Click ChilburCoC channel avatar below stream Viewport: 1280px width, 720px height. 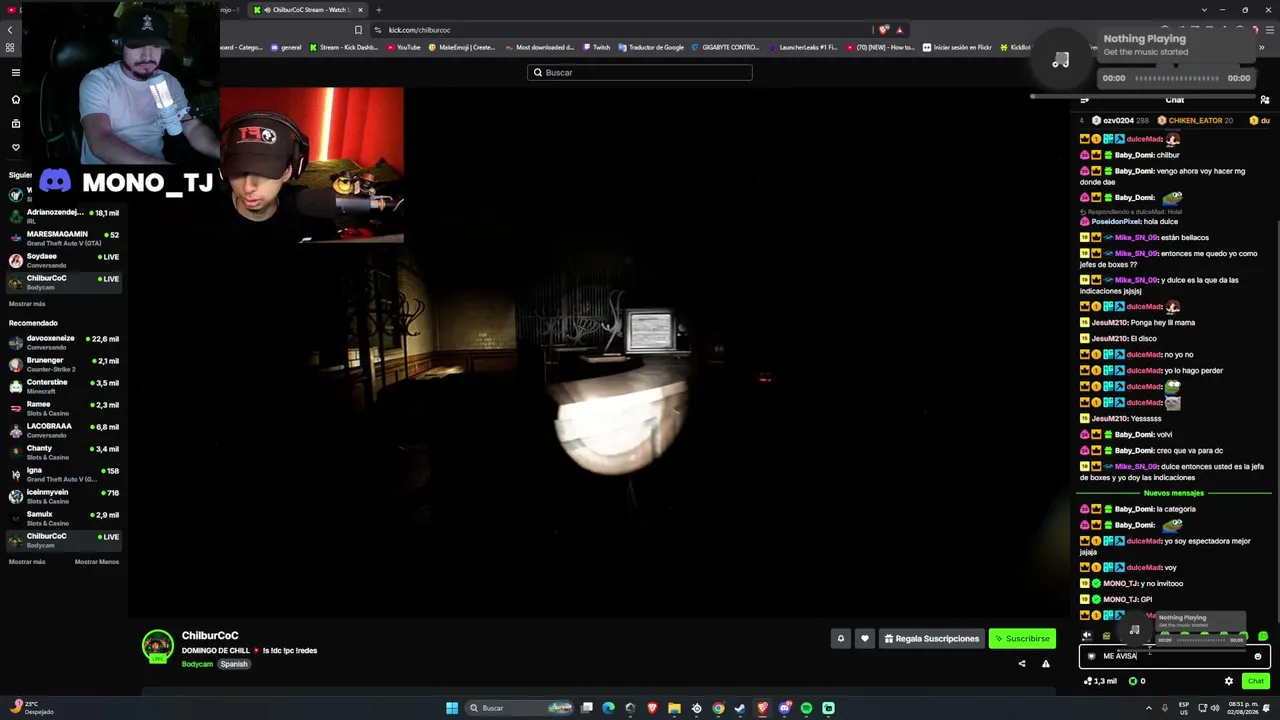[x=157, y=646]
